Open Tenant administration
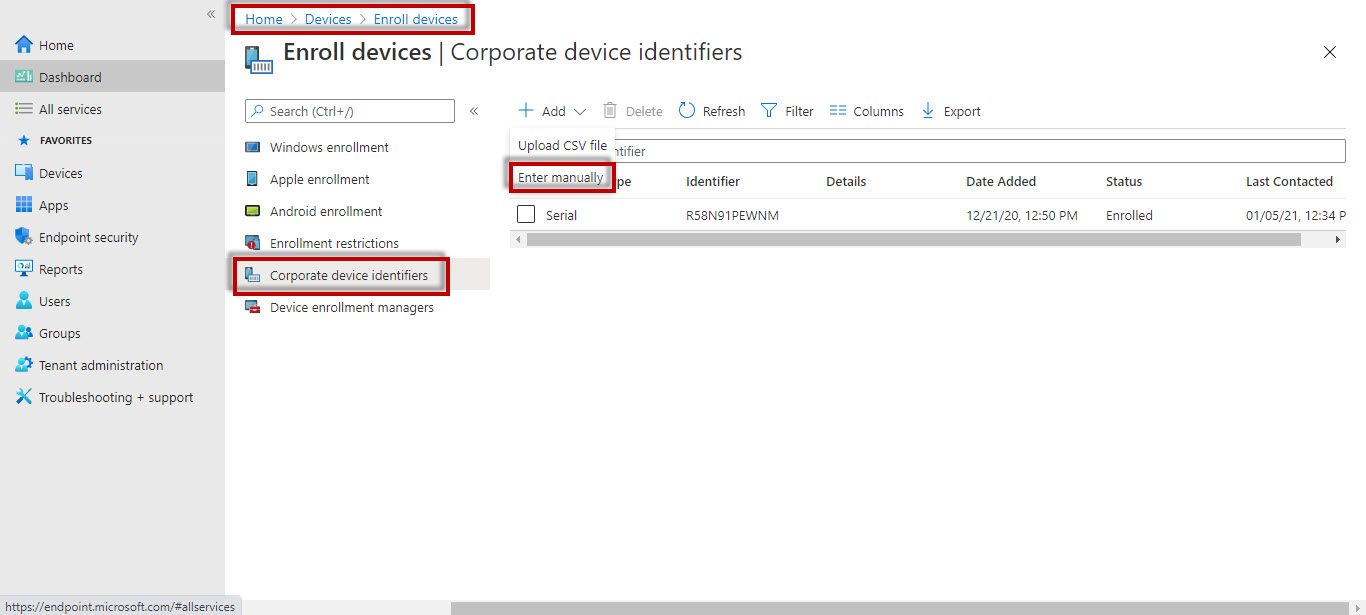This screenshot has height=615, width=1366. 23,364
